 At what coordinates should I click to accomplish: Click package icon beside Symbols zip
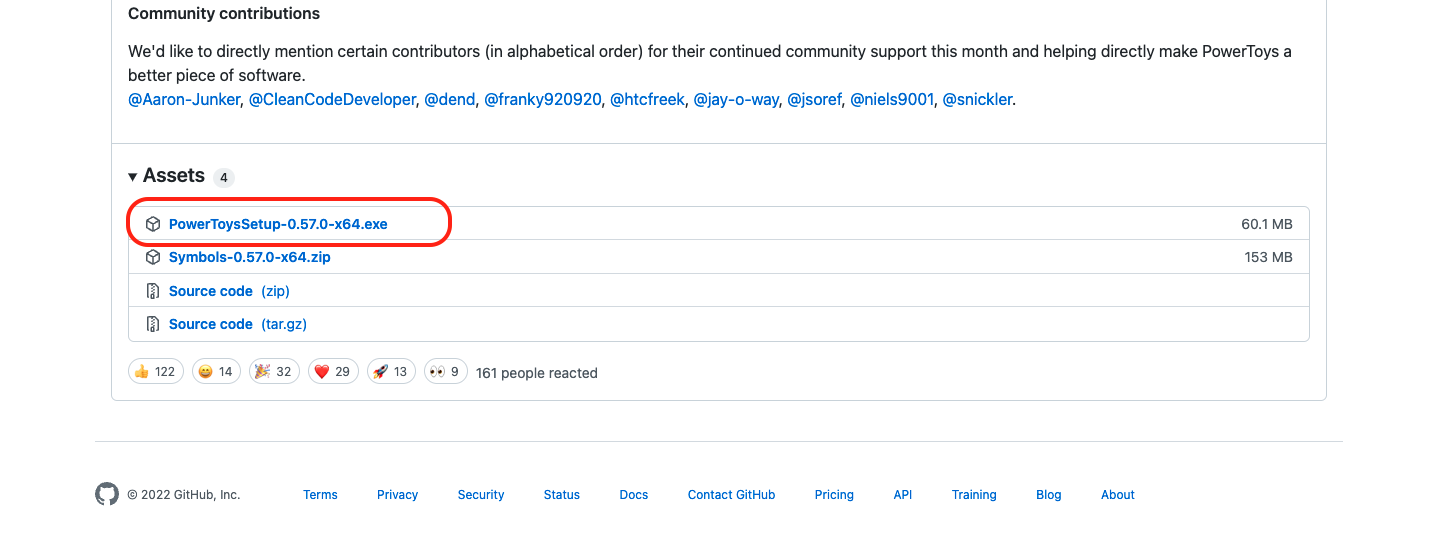point(153,257)
